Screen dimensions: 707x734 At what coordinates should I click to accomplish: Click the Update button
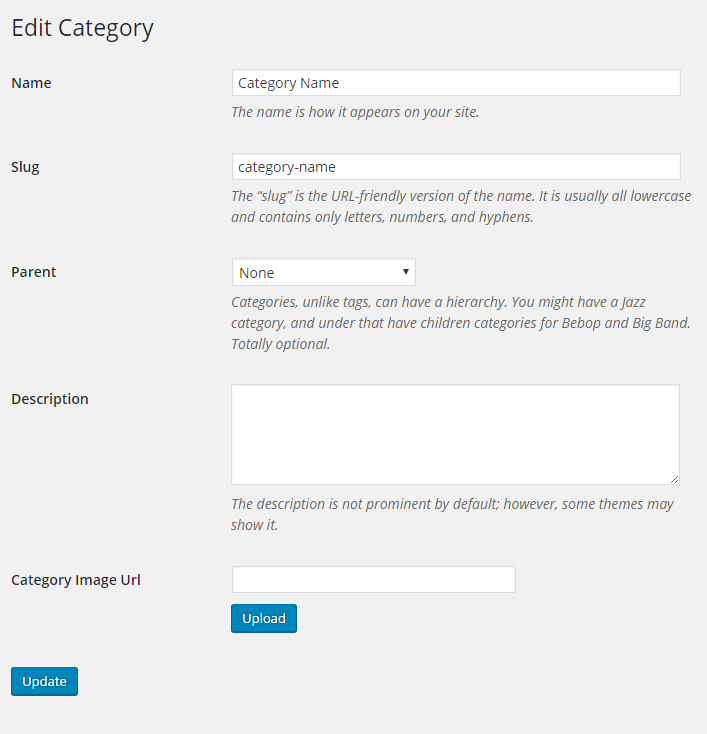click(x=44, y=682)
